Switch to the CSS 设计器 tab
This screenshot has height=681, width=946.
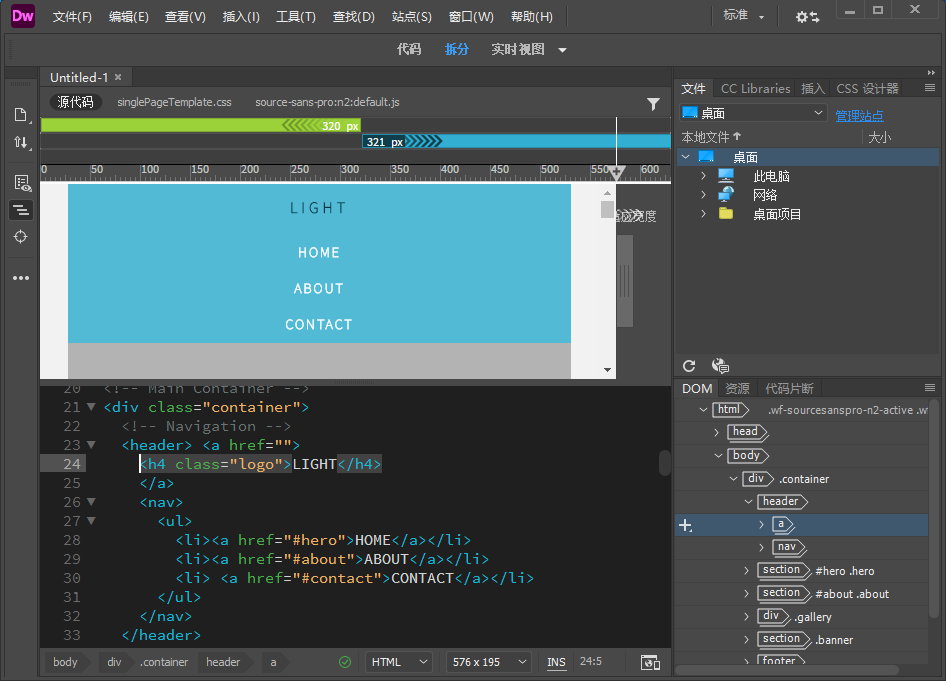pyautogui.click(x=867, y=89)
